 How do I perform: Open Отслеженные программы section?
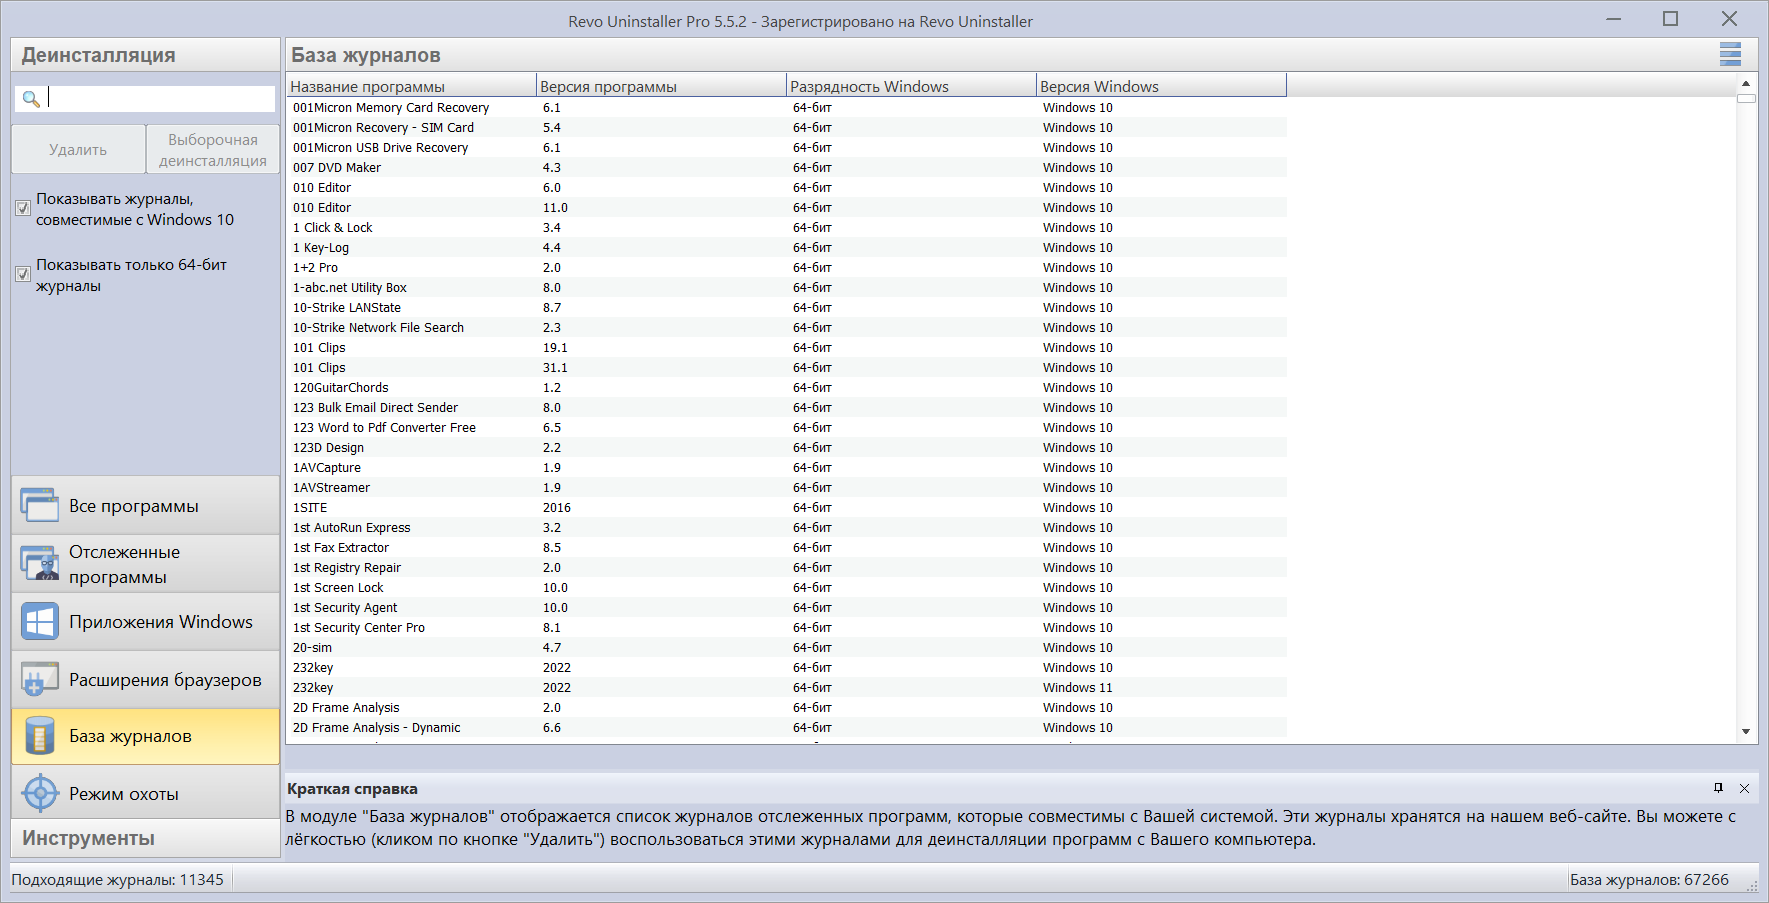(x=146, y=564)
